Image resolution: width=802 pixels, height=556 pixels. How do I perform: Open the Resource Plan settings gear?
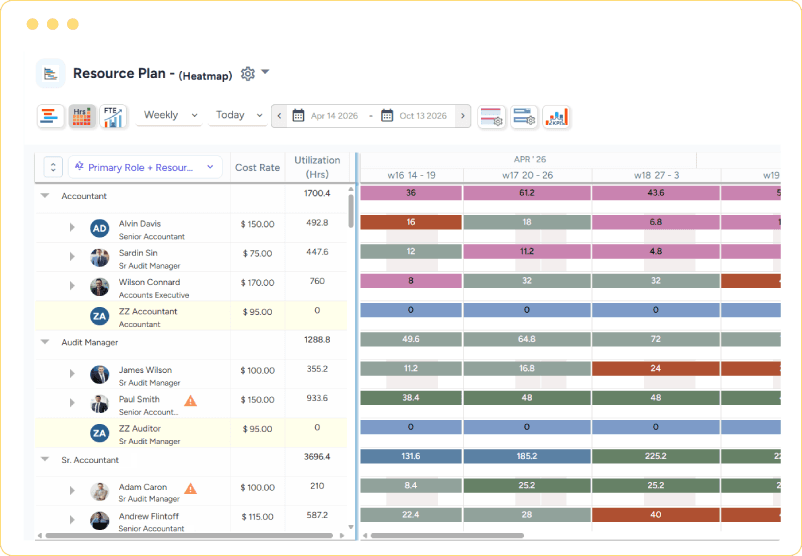(248, 74)
